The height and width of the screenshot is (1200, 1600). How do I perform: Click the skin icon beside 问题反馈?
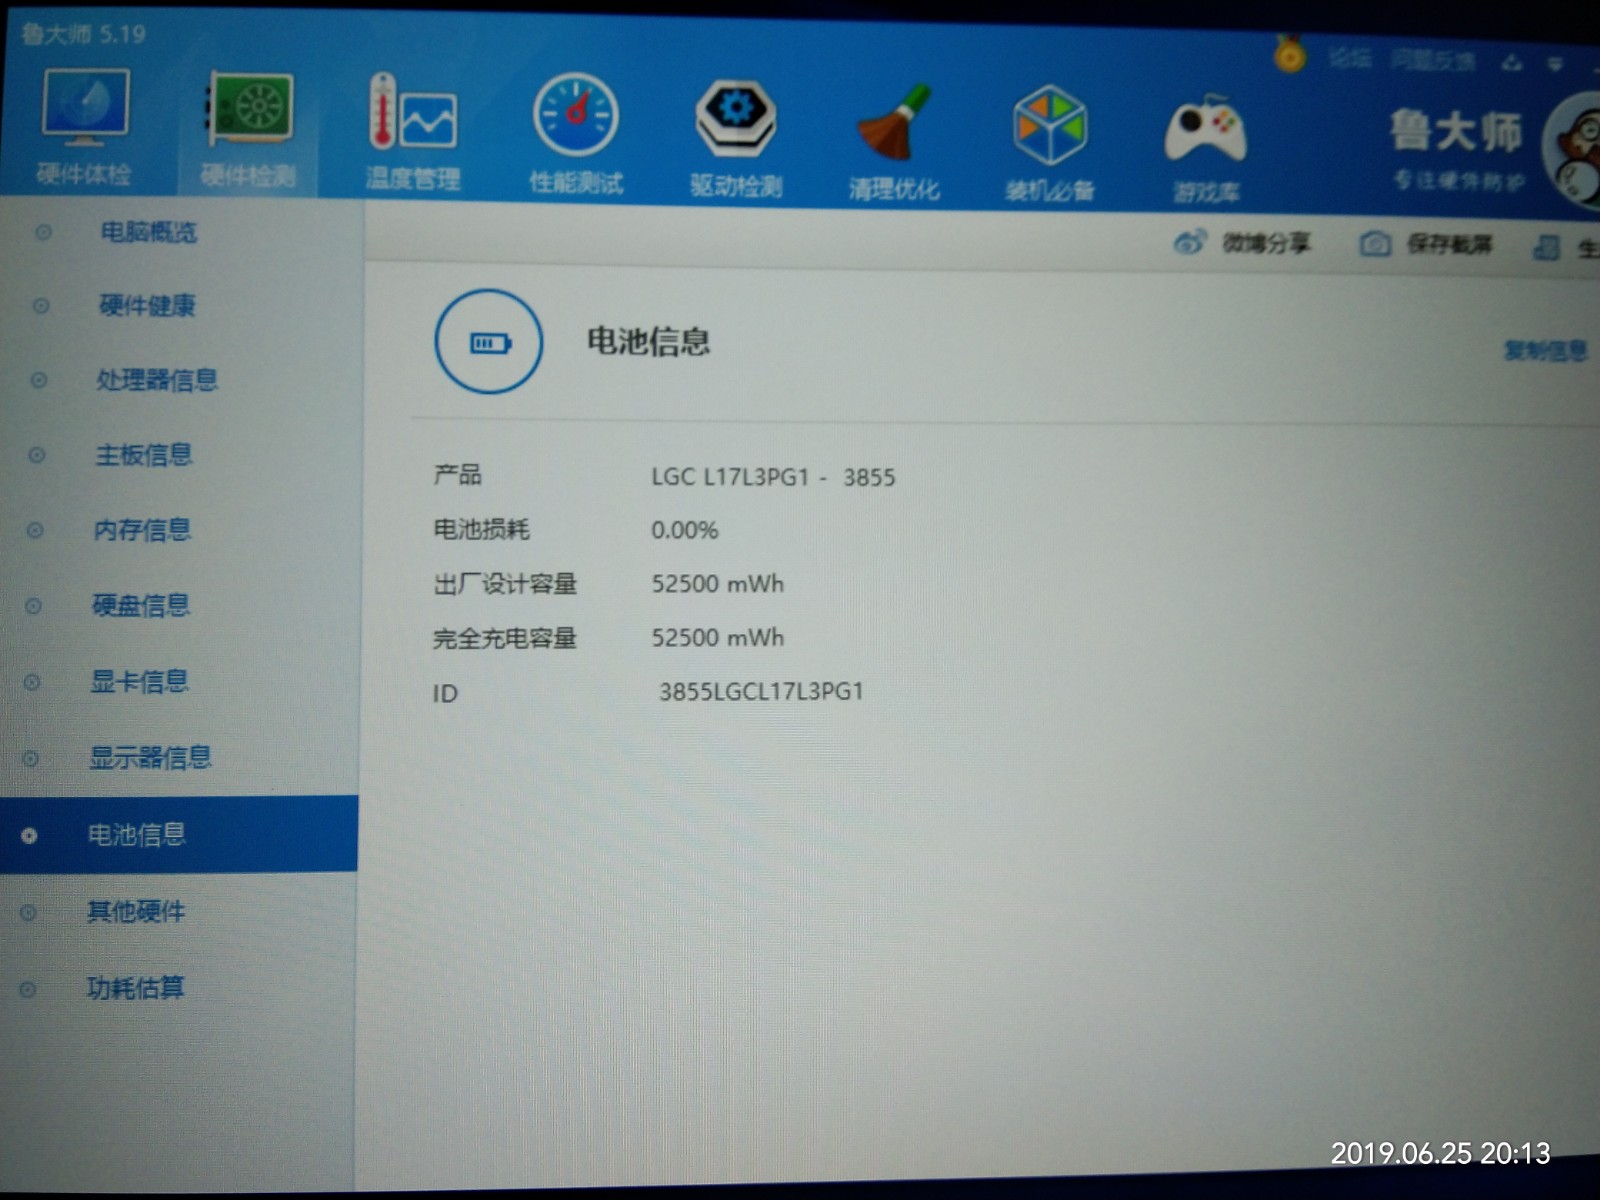[1512, 63]
